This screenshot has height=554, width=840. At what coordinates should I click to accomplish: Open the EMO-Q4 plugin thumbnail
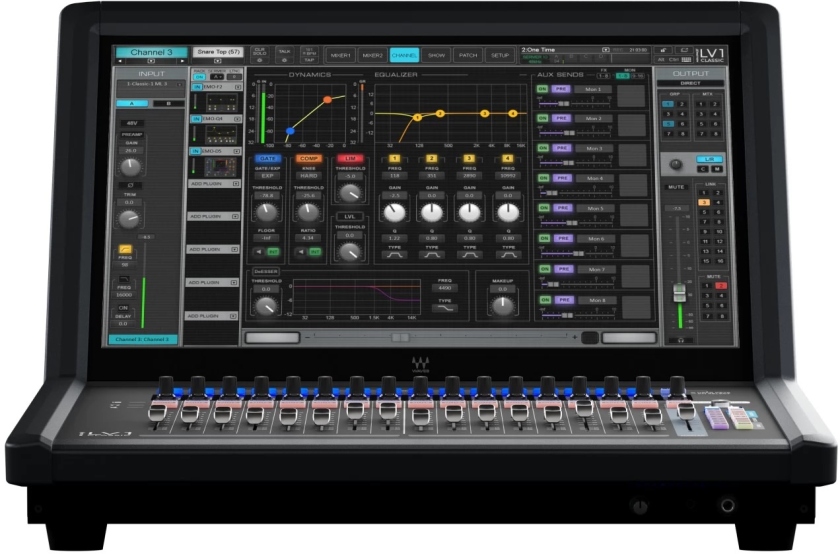click(222, 134)
